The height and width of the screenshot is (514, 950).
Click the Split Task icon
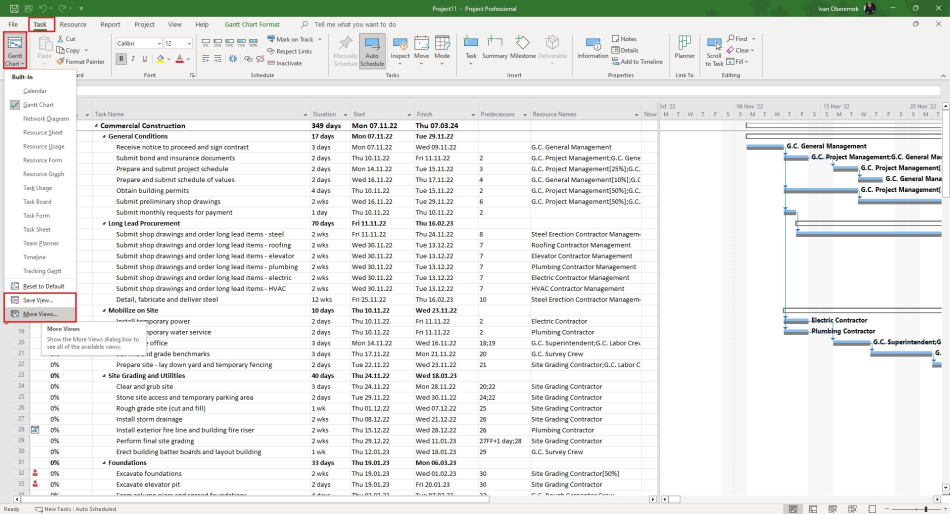(233, 59)
